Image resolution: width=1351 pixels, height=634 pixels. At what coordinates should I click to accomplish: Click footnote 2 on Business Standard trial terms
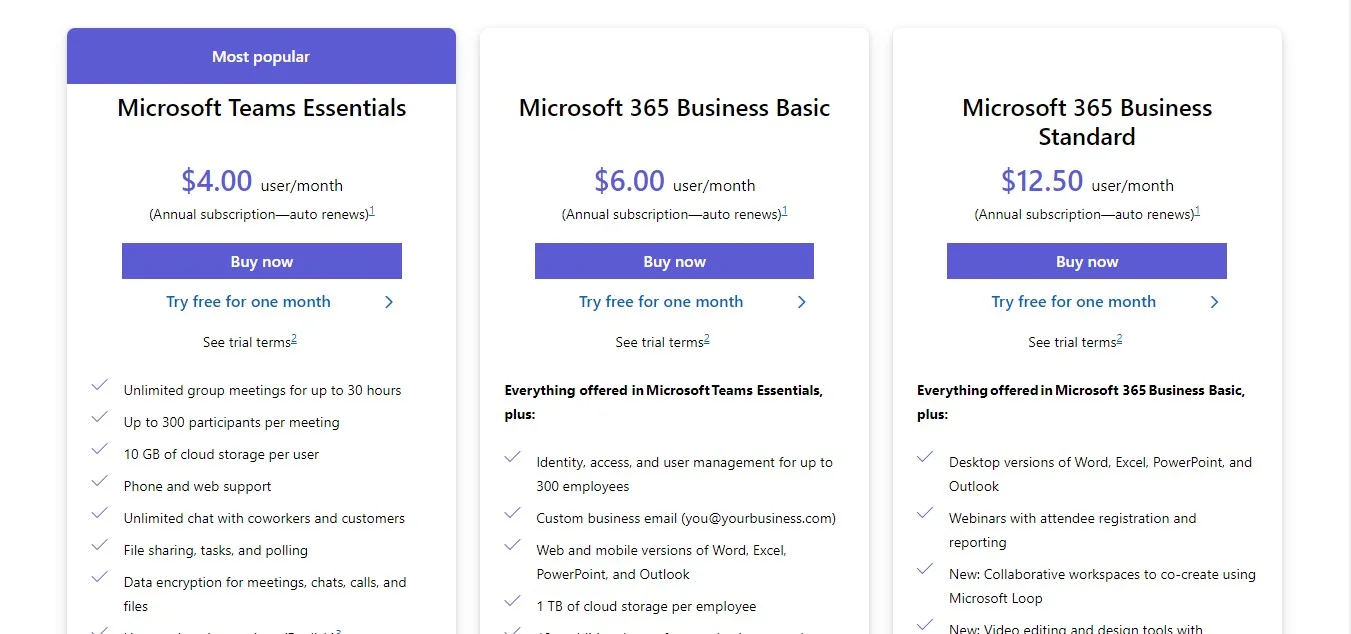pos(1120,336)
